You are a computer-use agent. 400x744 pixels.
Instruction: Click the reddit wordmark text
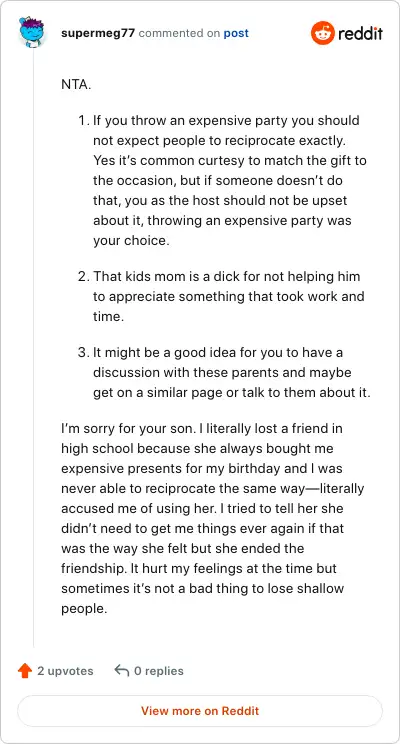click(x=361, y=34)
